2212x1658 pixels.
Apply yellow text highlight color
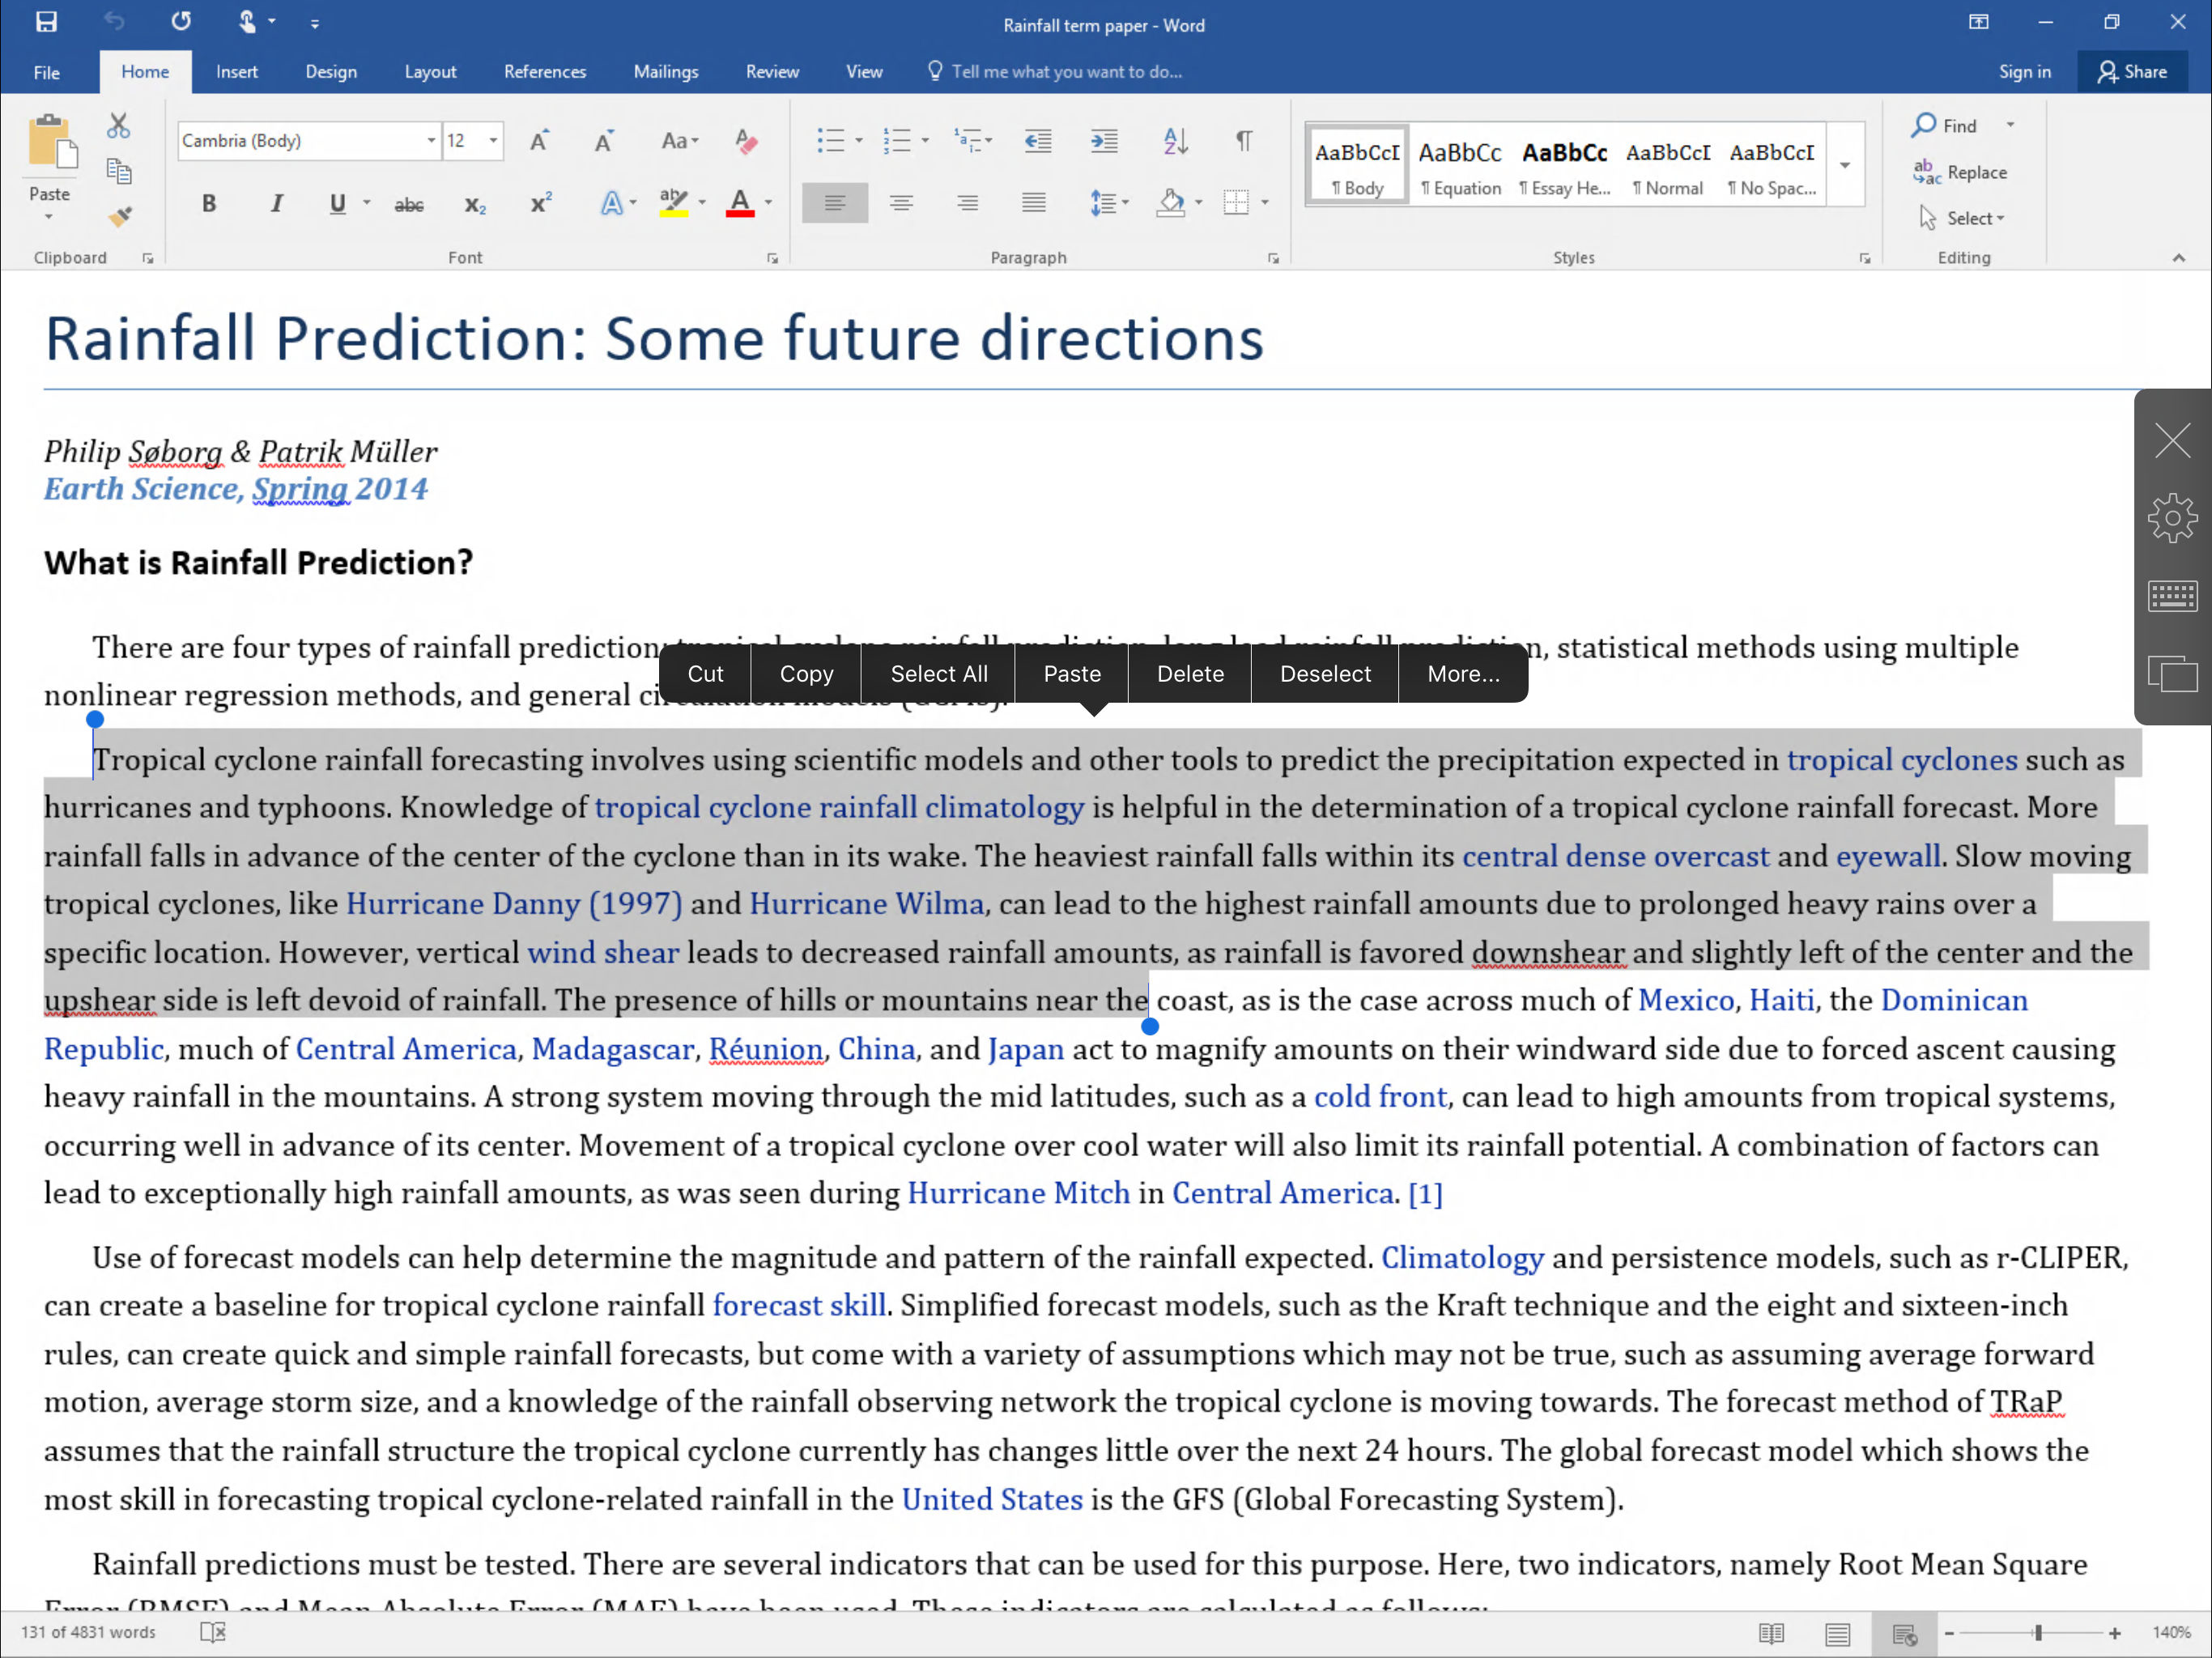673,204
